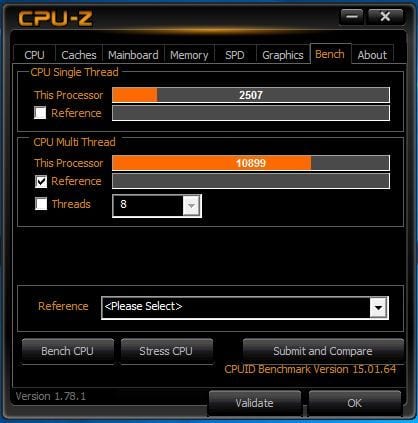Open the About tab

pos(372,55)
